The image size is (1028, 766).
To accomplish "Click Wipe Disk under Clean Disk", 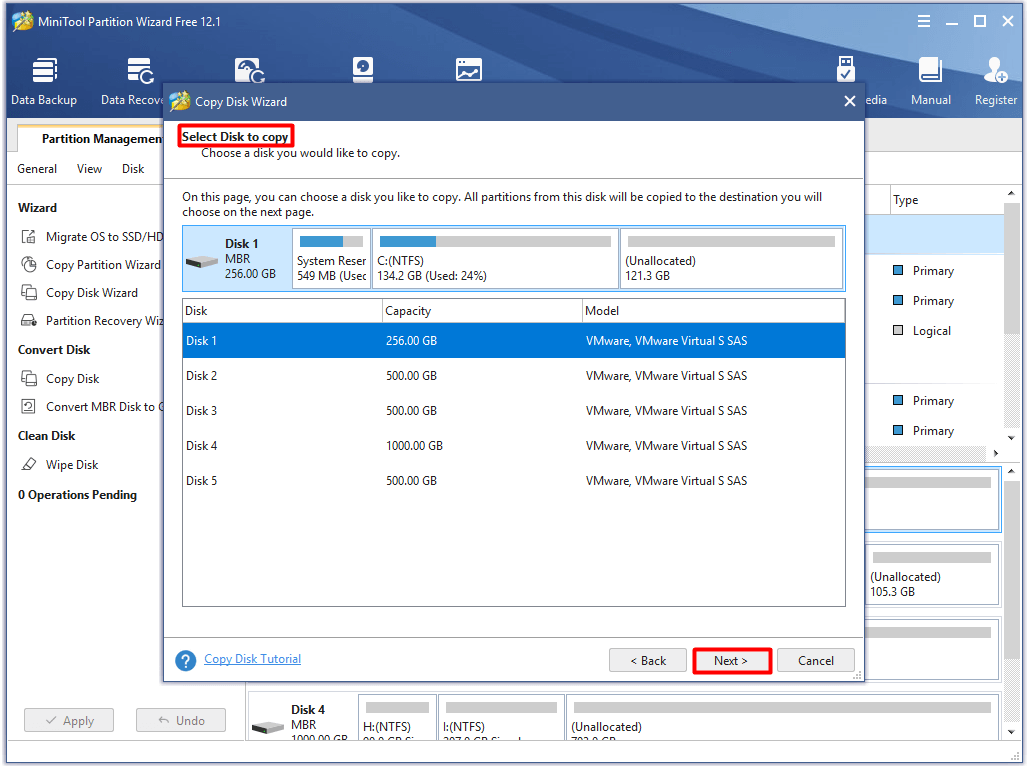I will 72,464.
